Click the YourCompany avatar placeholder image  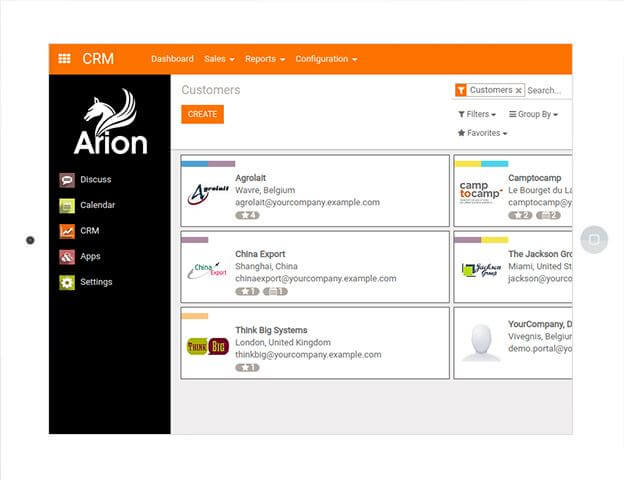pos(481,343)
